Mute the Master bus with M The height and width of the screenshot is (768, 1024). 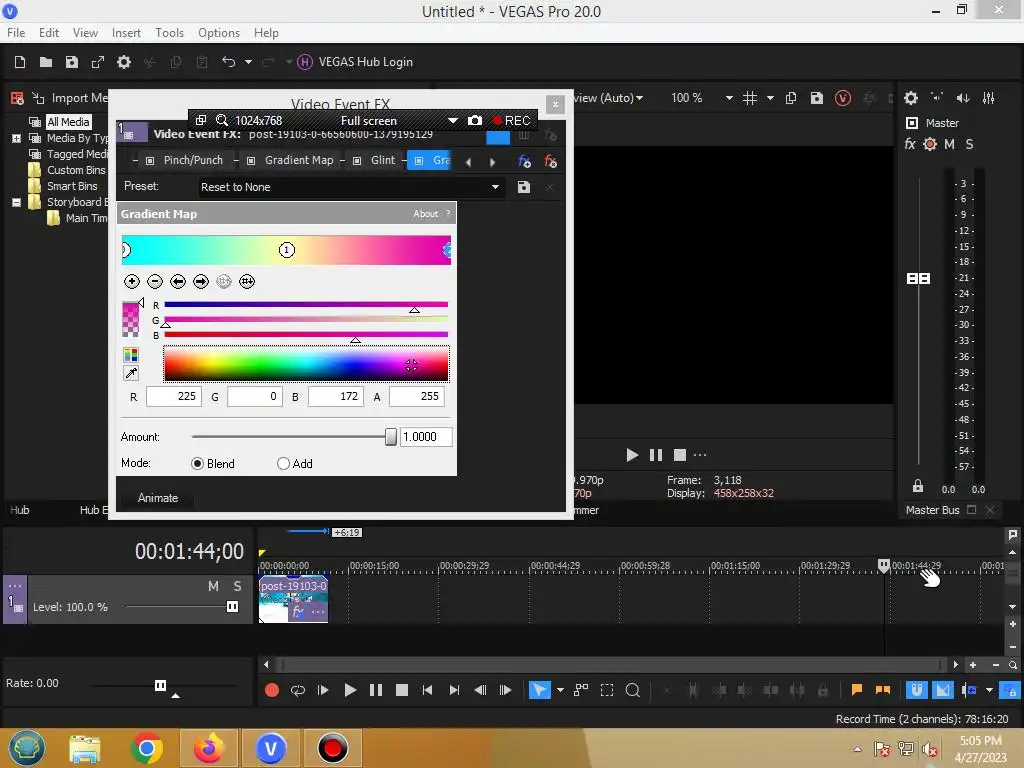pos(949,144)
